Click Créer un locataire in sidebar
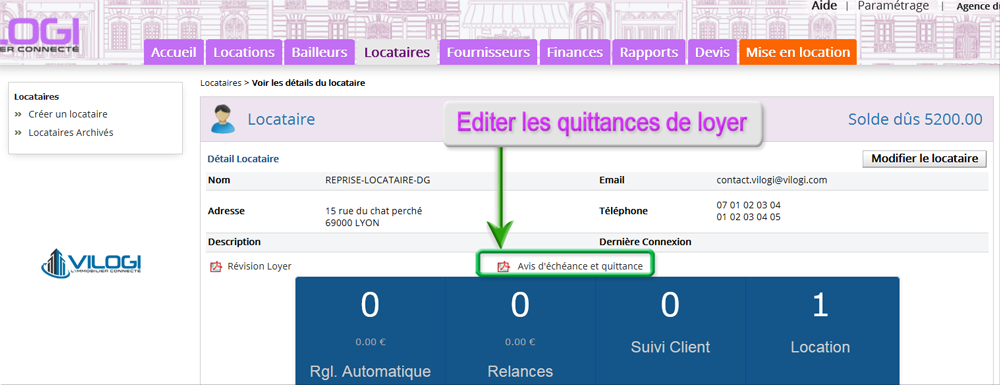 [68, 114]
